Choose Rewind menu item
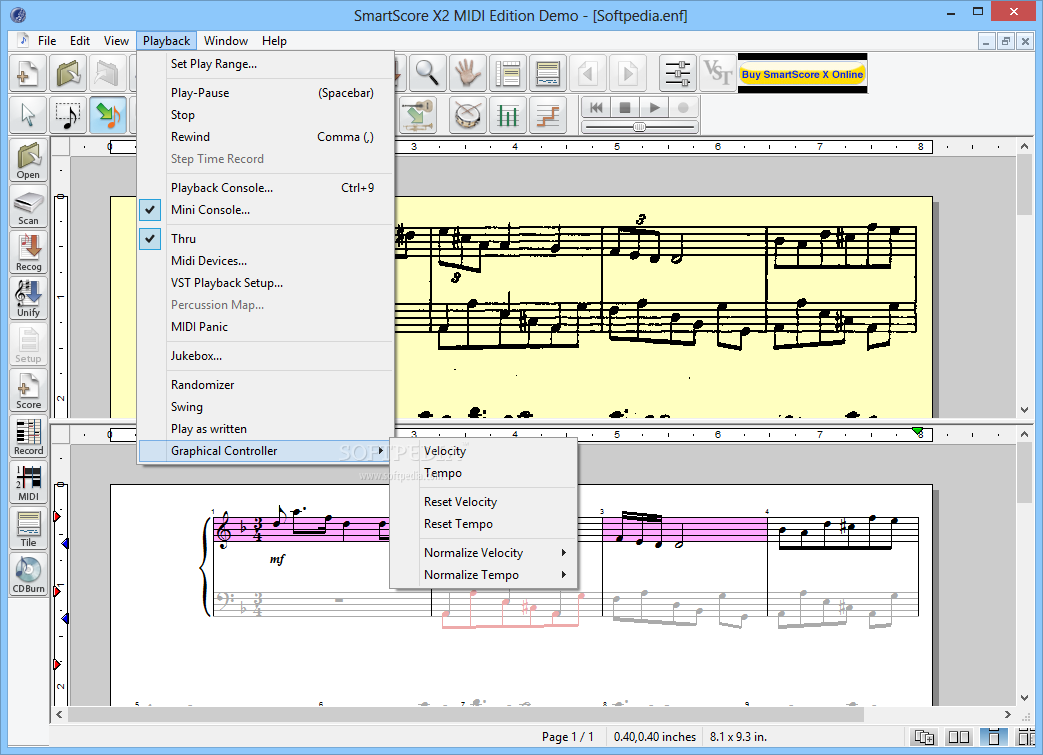Viewport: 1043px width, 755px height. [x=265, y=136]
